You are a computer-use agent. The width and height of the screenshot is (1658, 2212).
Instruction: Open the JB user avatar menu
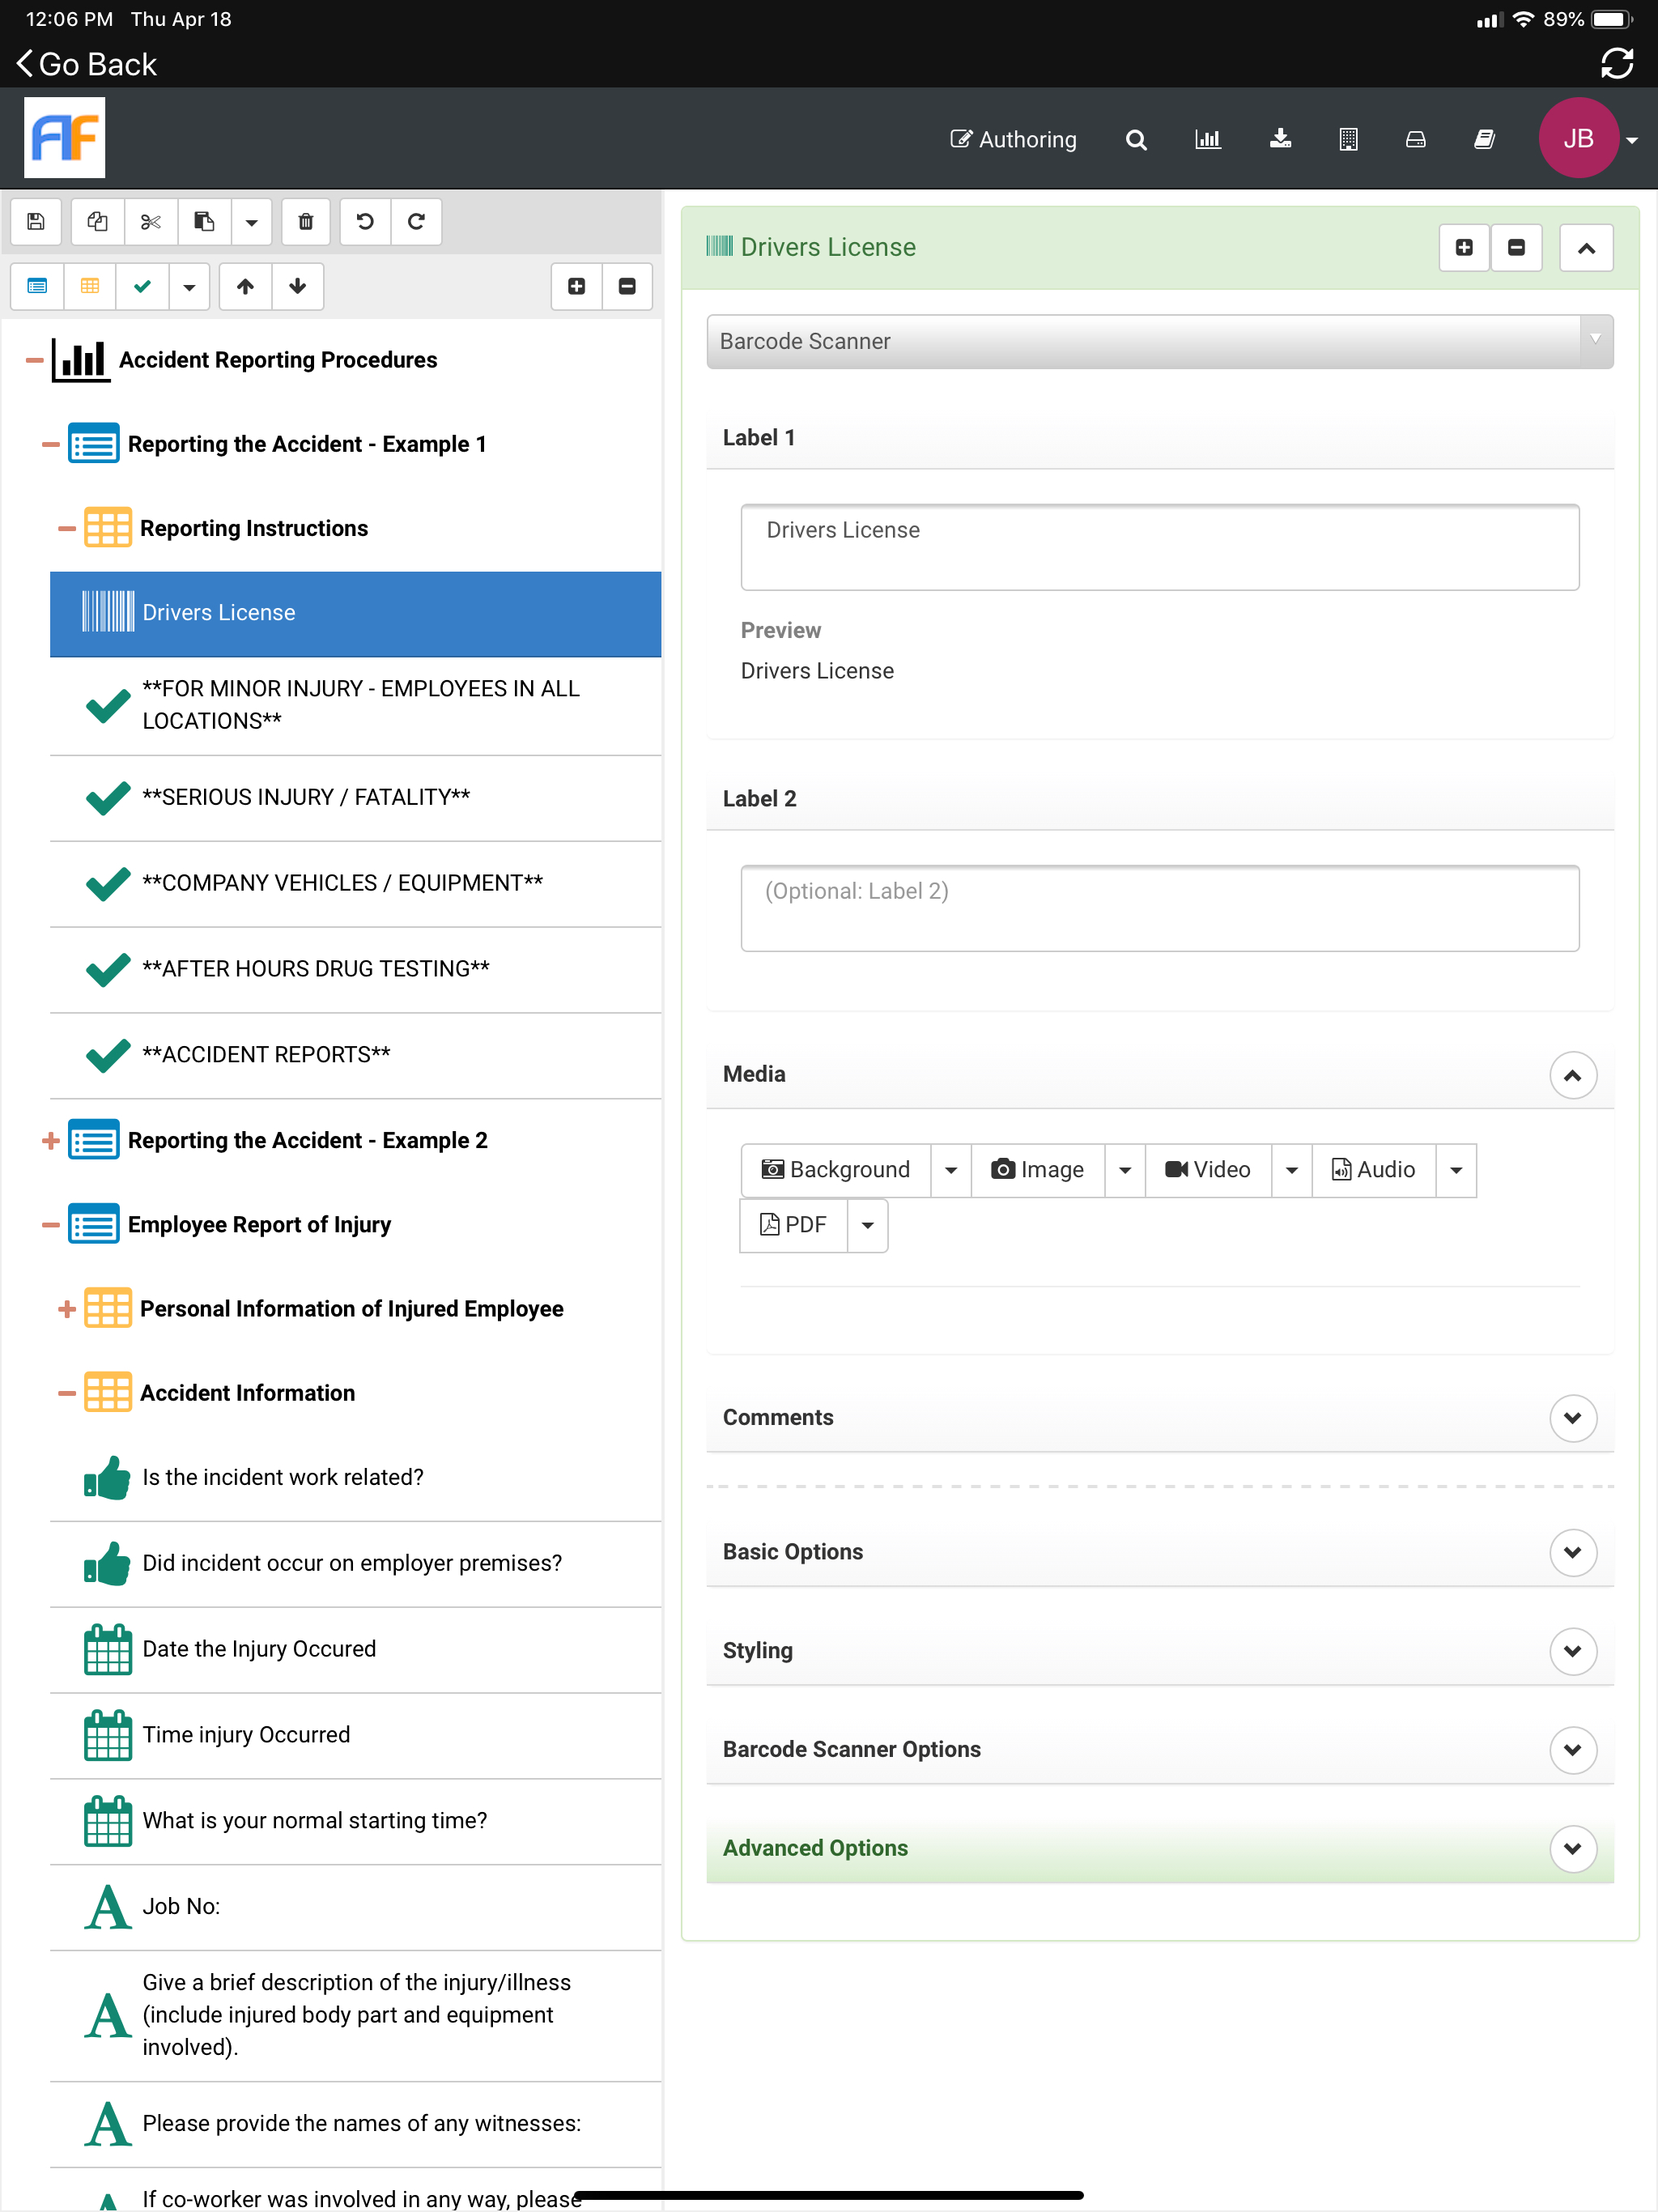[1587, 139]
